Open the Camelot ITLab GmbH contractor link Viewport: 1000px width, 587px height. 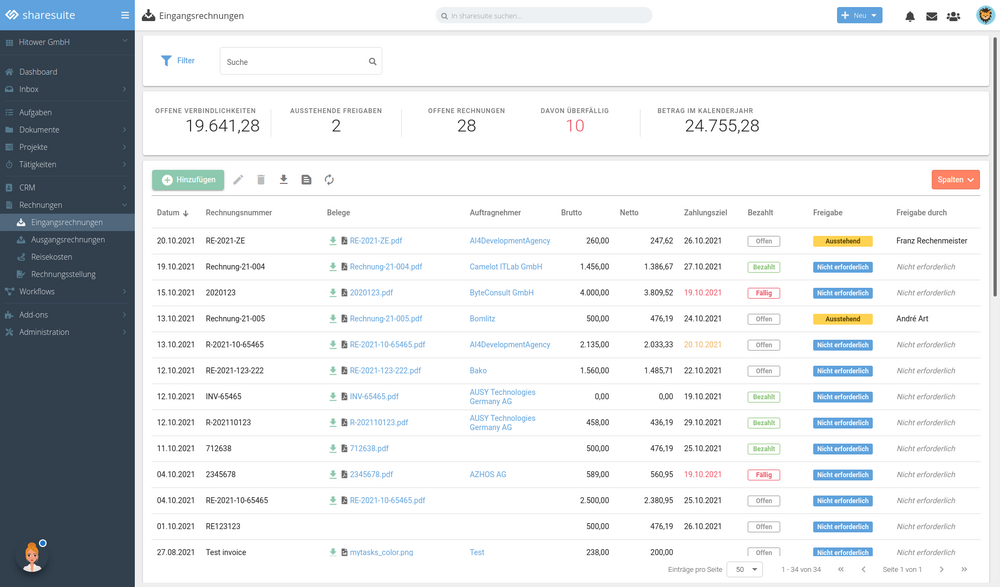click(x=505, y=267)
